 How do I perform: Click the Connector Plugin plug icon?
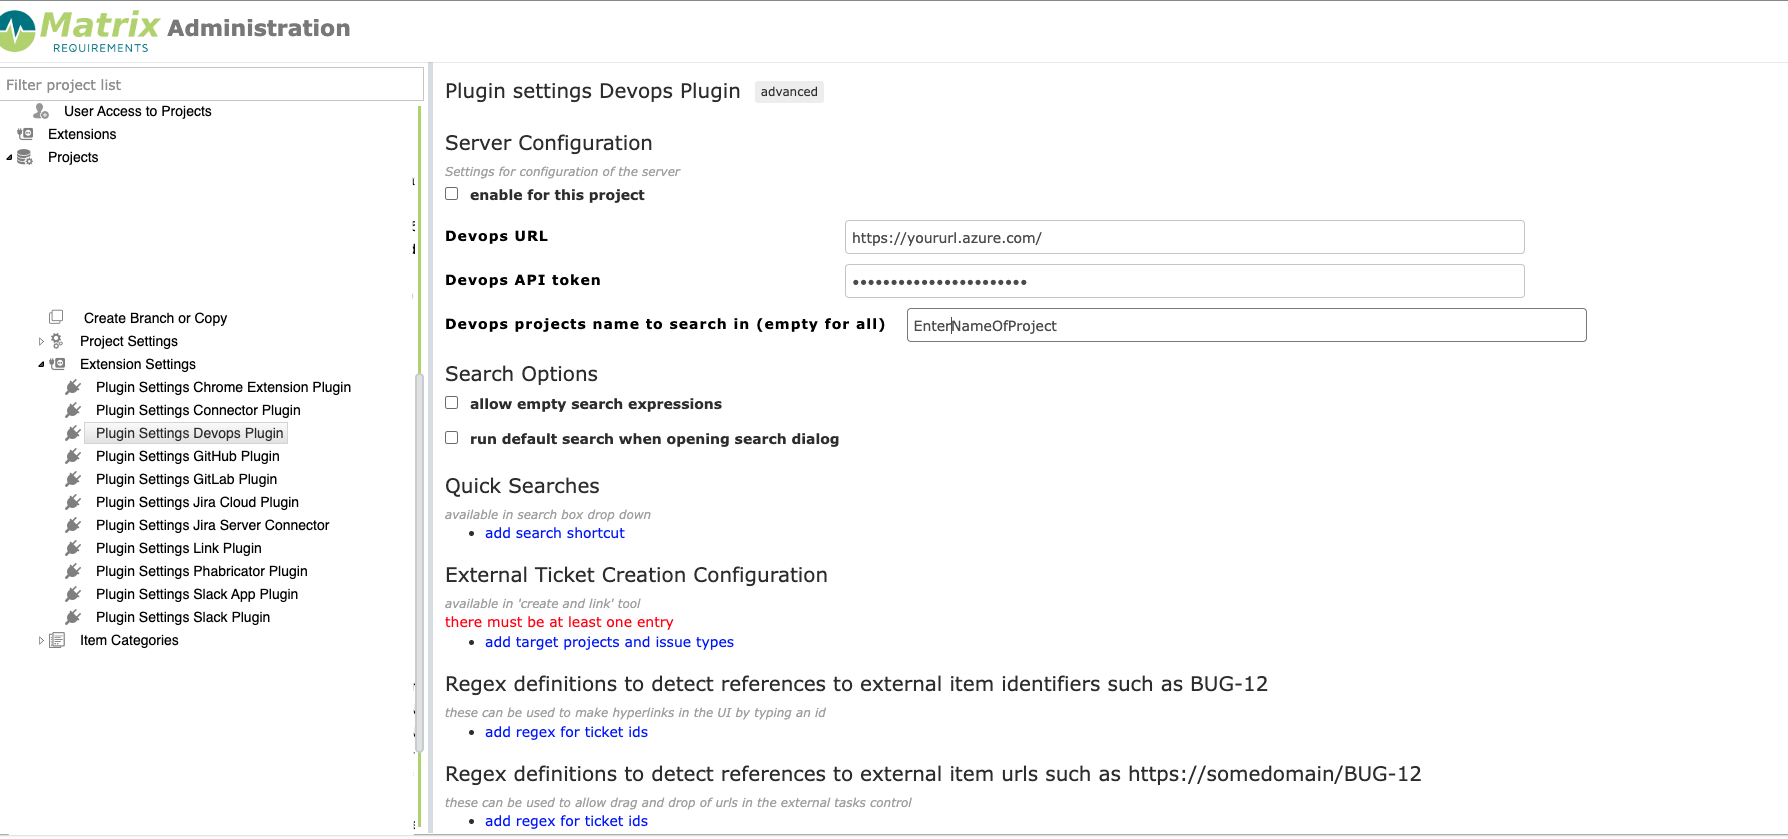(73, 410)
